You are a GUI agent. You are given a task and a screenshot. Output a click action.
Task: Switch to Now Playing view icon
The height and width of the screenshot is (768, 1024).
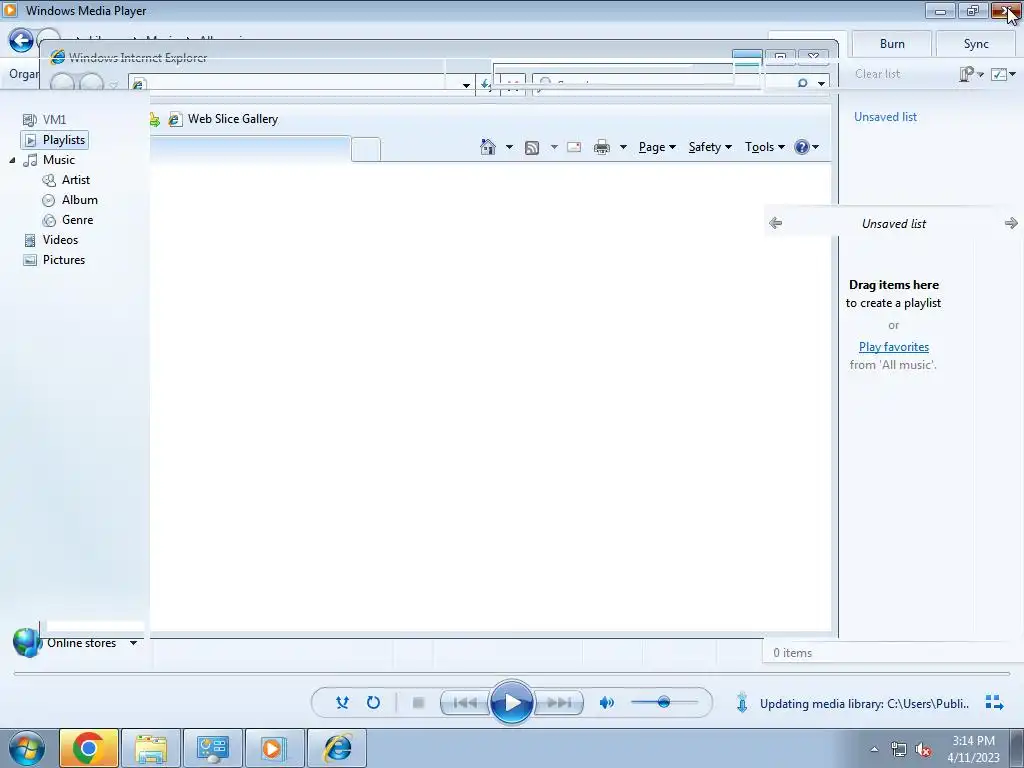(995, 703)
